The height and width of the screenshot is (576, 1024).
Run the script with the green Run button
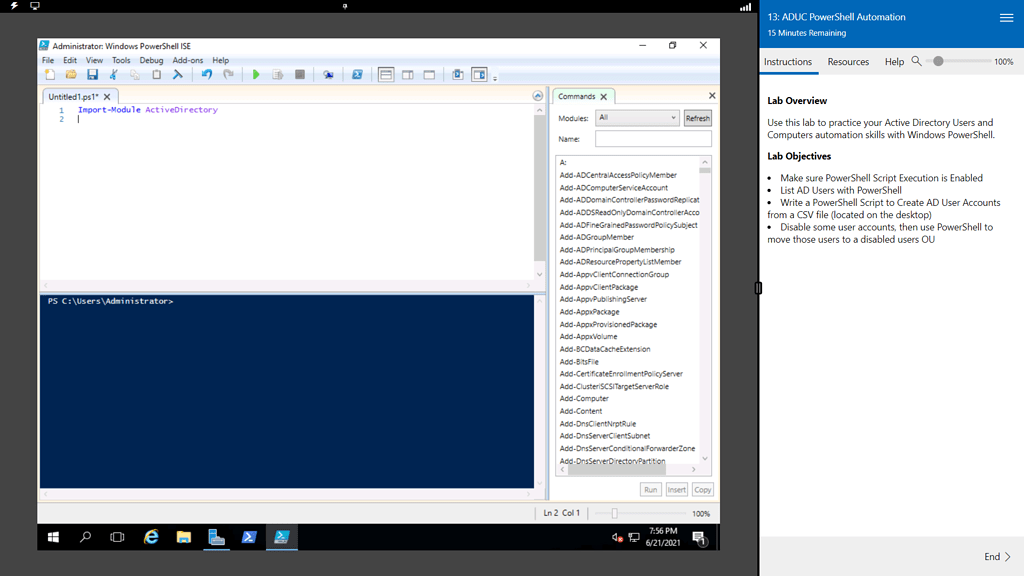click(256, 74)
